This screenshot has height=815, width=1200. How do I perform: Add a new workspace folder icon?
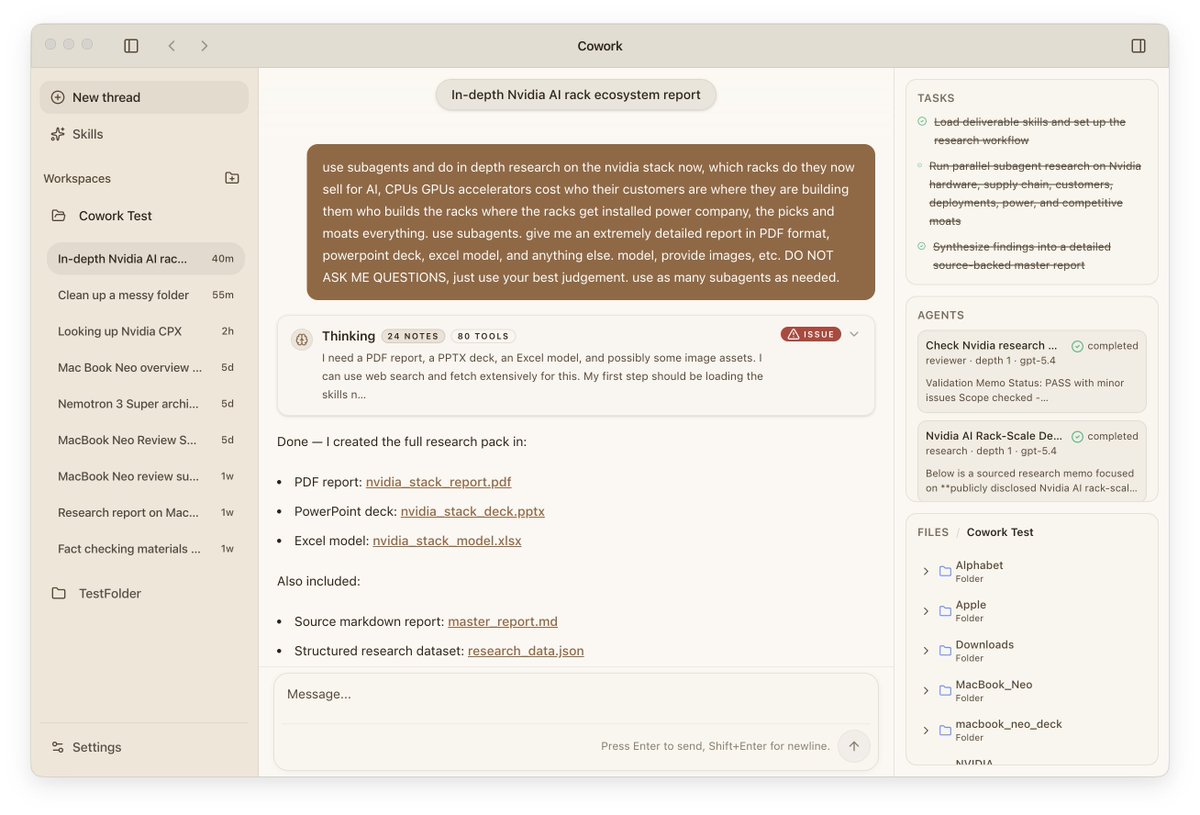(x=232, y=178)
